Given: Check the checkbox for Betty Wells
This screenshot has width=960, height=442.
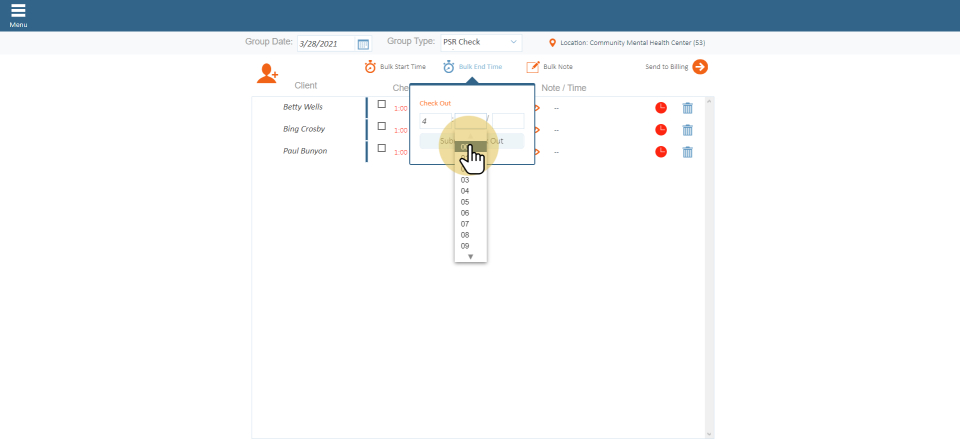Looking at the screenshot, I should coord(381,104).
